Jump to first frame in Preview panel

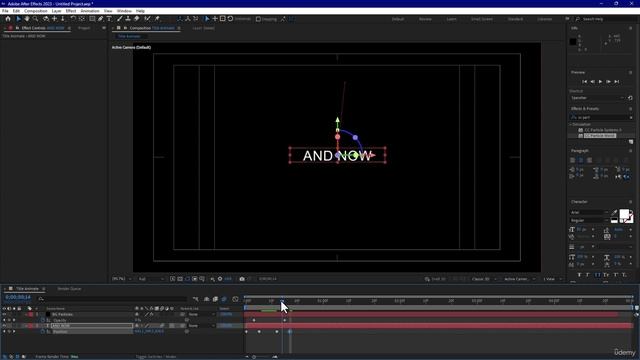point(584,82)
